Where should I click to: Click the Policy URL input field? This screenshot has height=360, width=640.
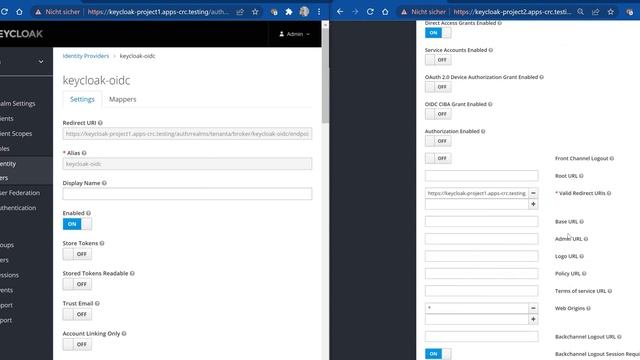(x=482, y=273)
